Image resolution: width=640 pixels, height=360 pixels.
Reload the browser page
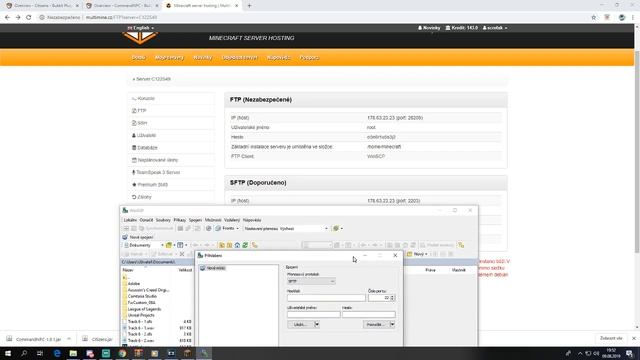[29, 18]
